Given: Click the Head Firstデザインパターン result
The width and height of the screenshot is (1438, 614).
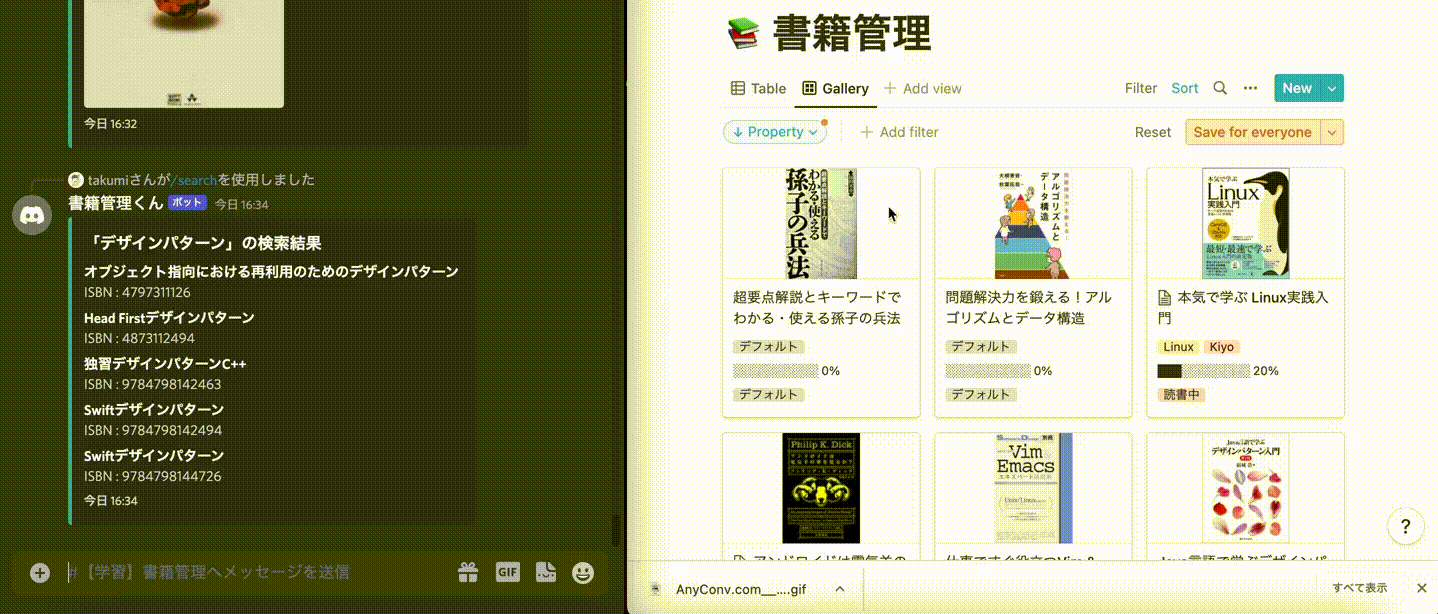Looking at the screenshot, I should (x=169, y=318).
